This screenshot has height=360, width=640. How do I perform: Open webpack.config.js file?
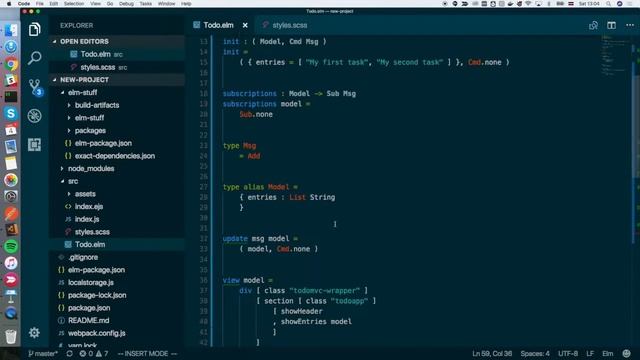(117, 333)
